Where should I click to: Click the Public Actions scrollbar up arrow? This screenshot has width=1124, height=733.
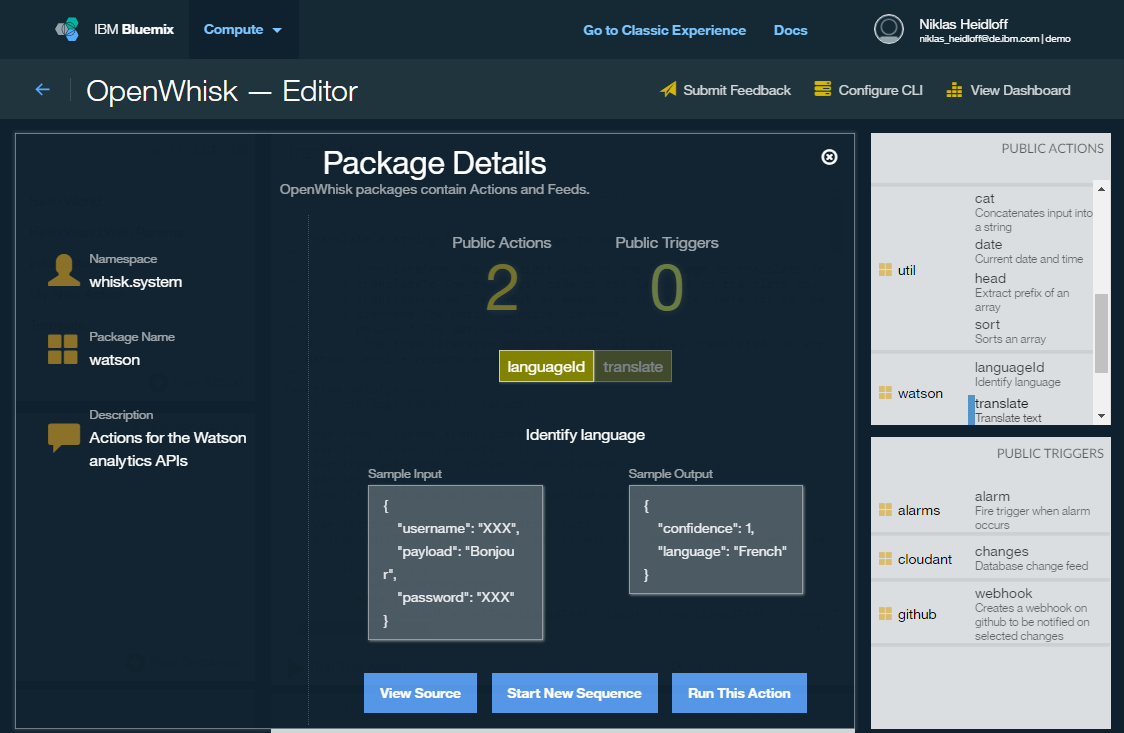(x=1101, y=188)
